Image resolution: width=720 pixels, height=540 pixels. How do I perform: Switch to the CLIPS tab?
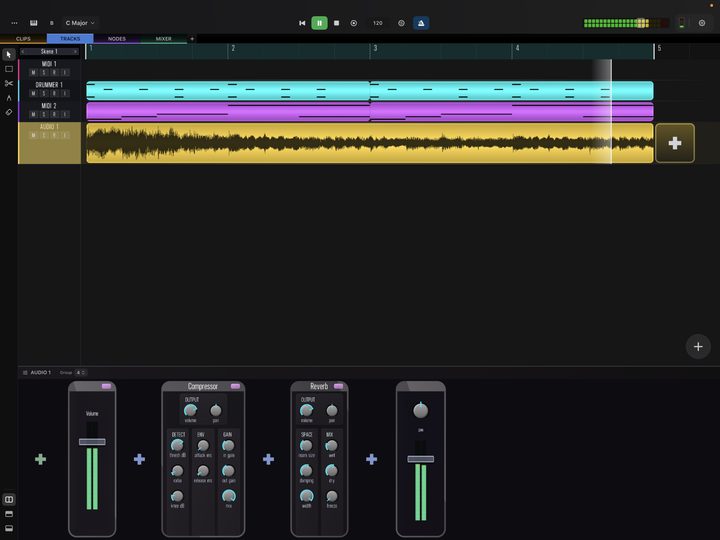click(23, 39)
